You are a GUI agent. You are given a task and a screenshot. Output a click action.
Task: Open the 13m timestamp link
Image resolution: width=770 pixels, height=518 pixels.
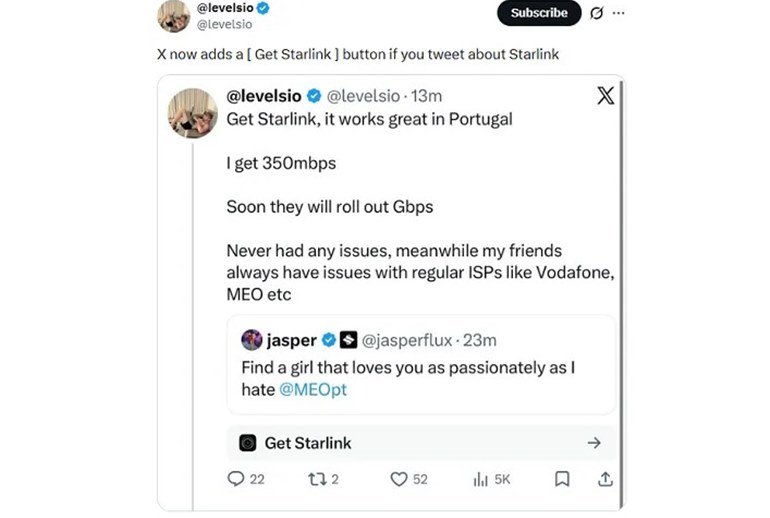pyautogui.click(x=427, y=96)
